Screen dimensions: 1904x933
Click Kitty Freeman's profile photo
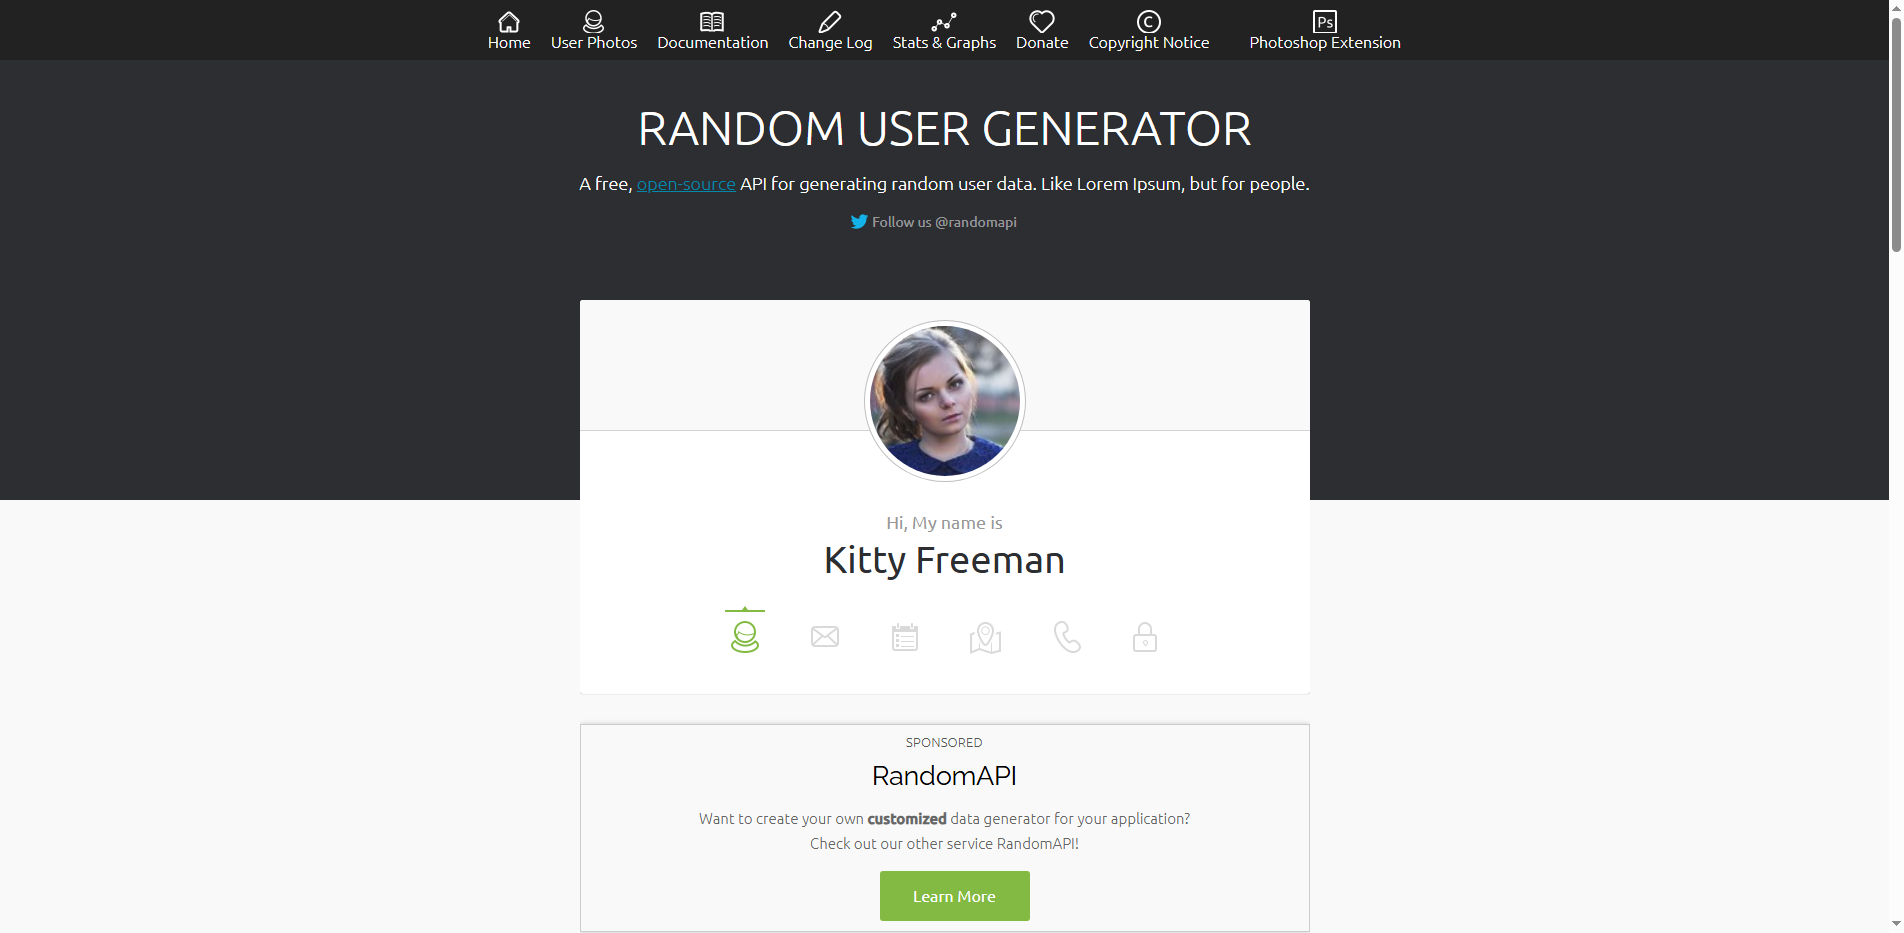tap(944, 400)
